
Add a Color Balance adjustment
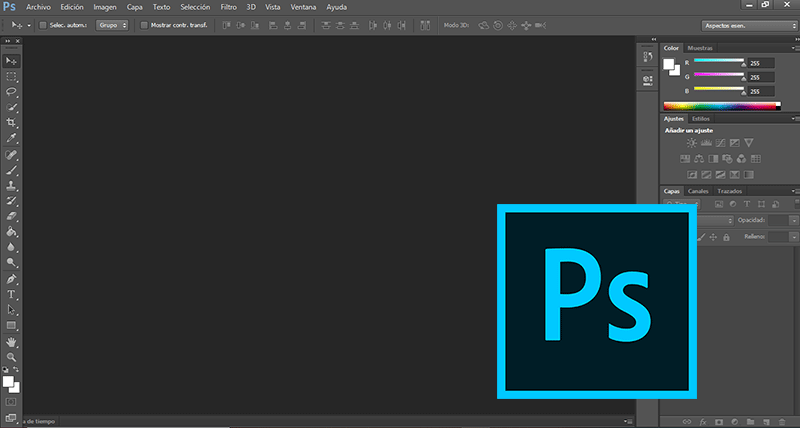pyautogui.click(x=699, y=159)
